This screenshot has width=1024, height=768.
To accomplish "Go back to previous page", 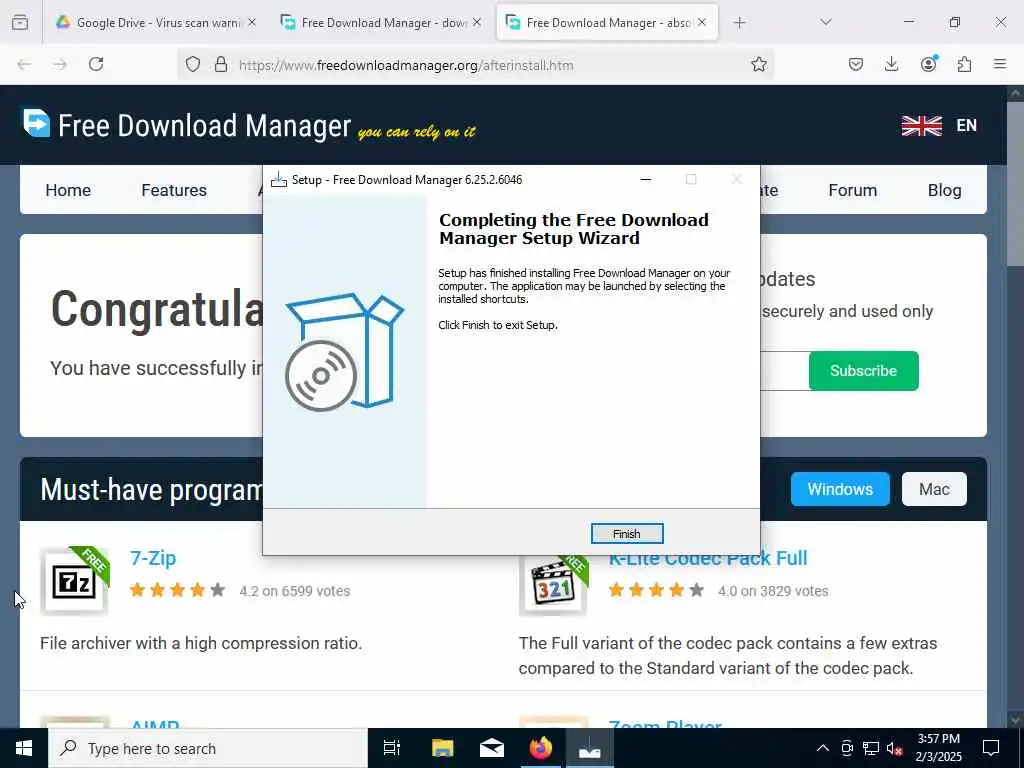I will 24,64.
